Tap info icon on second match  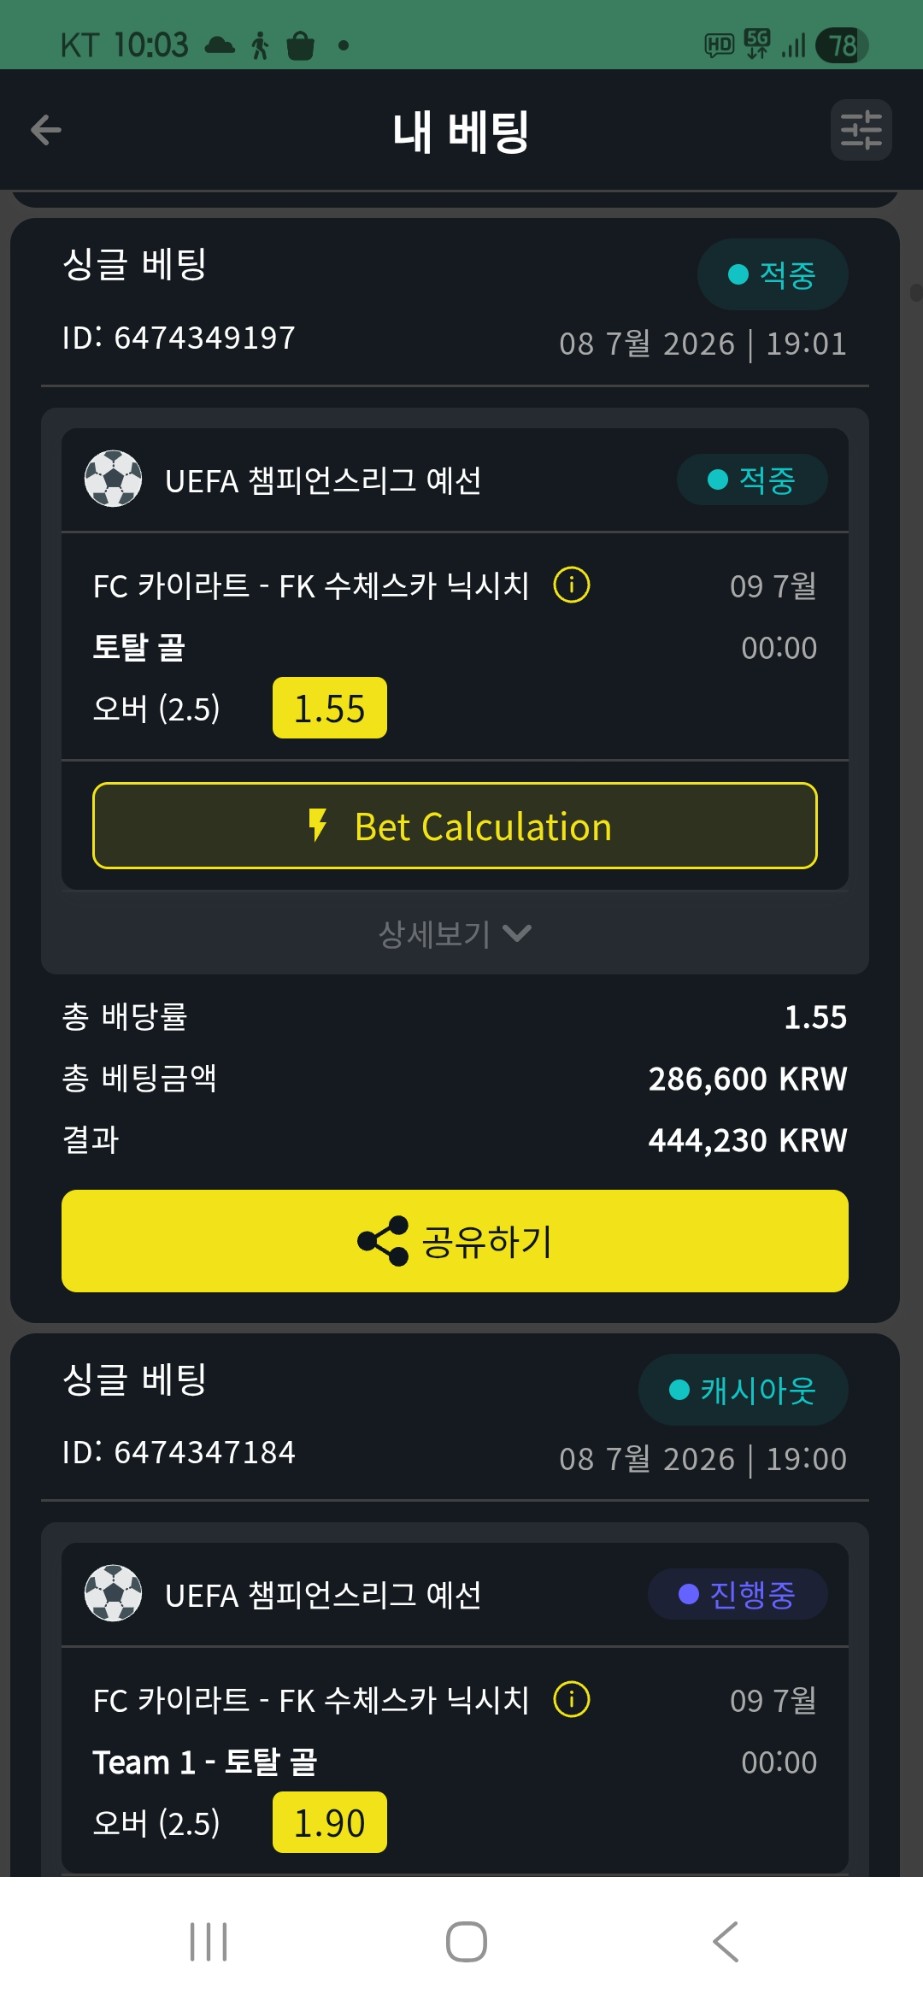(x=572, y=1699)
